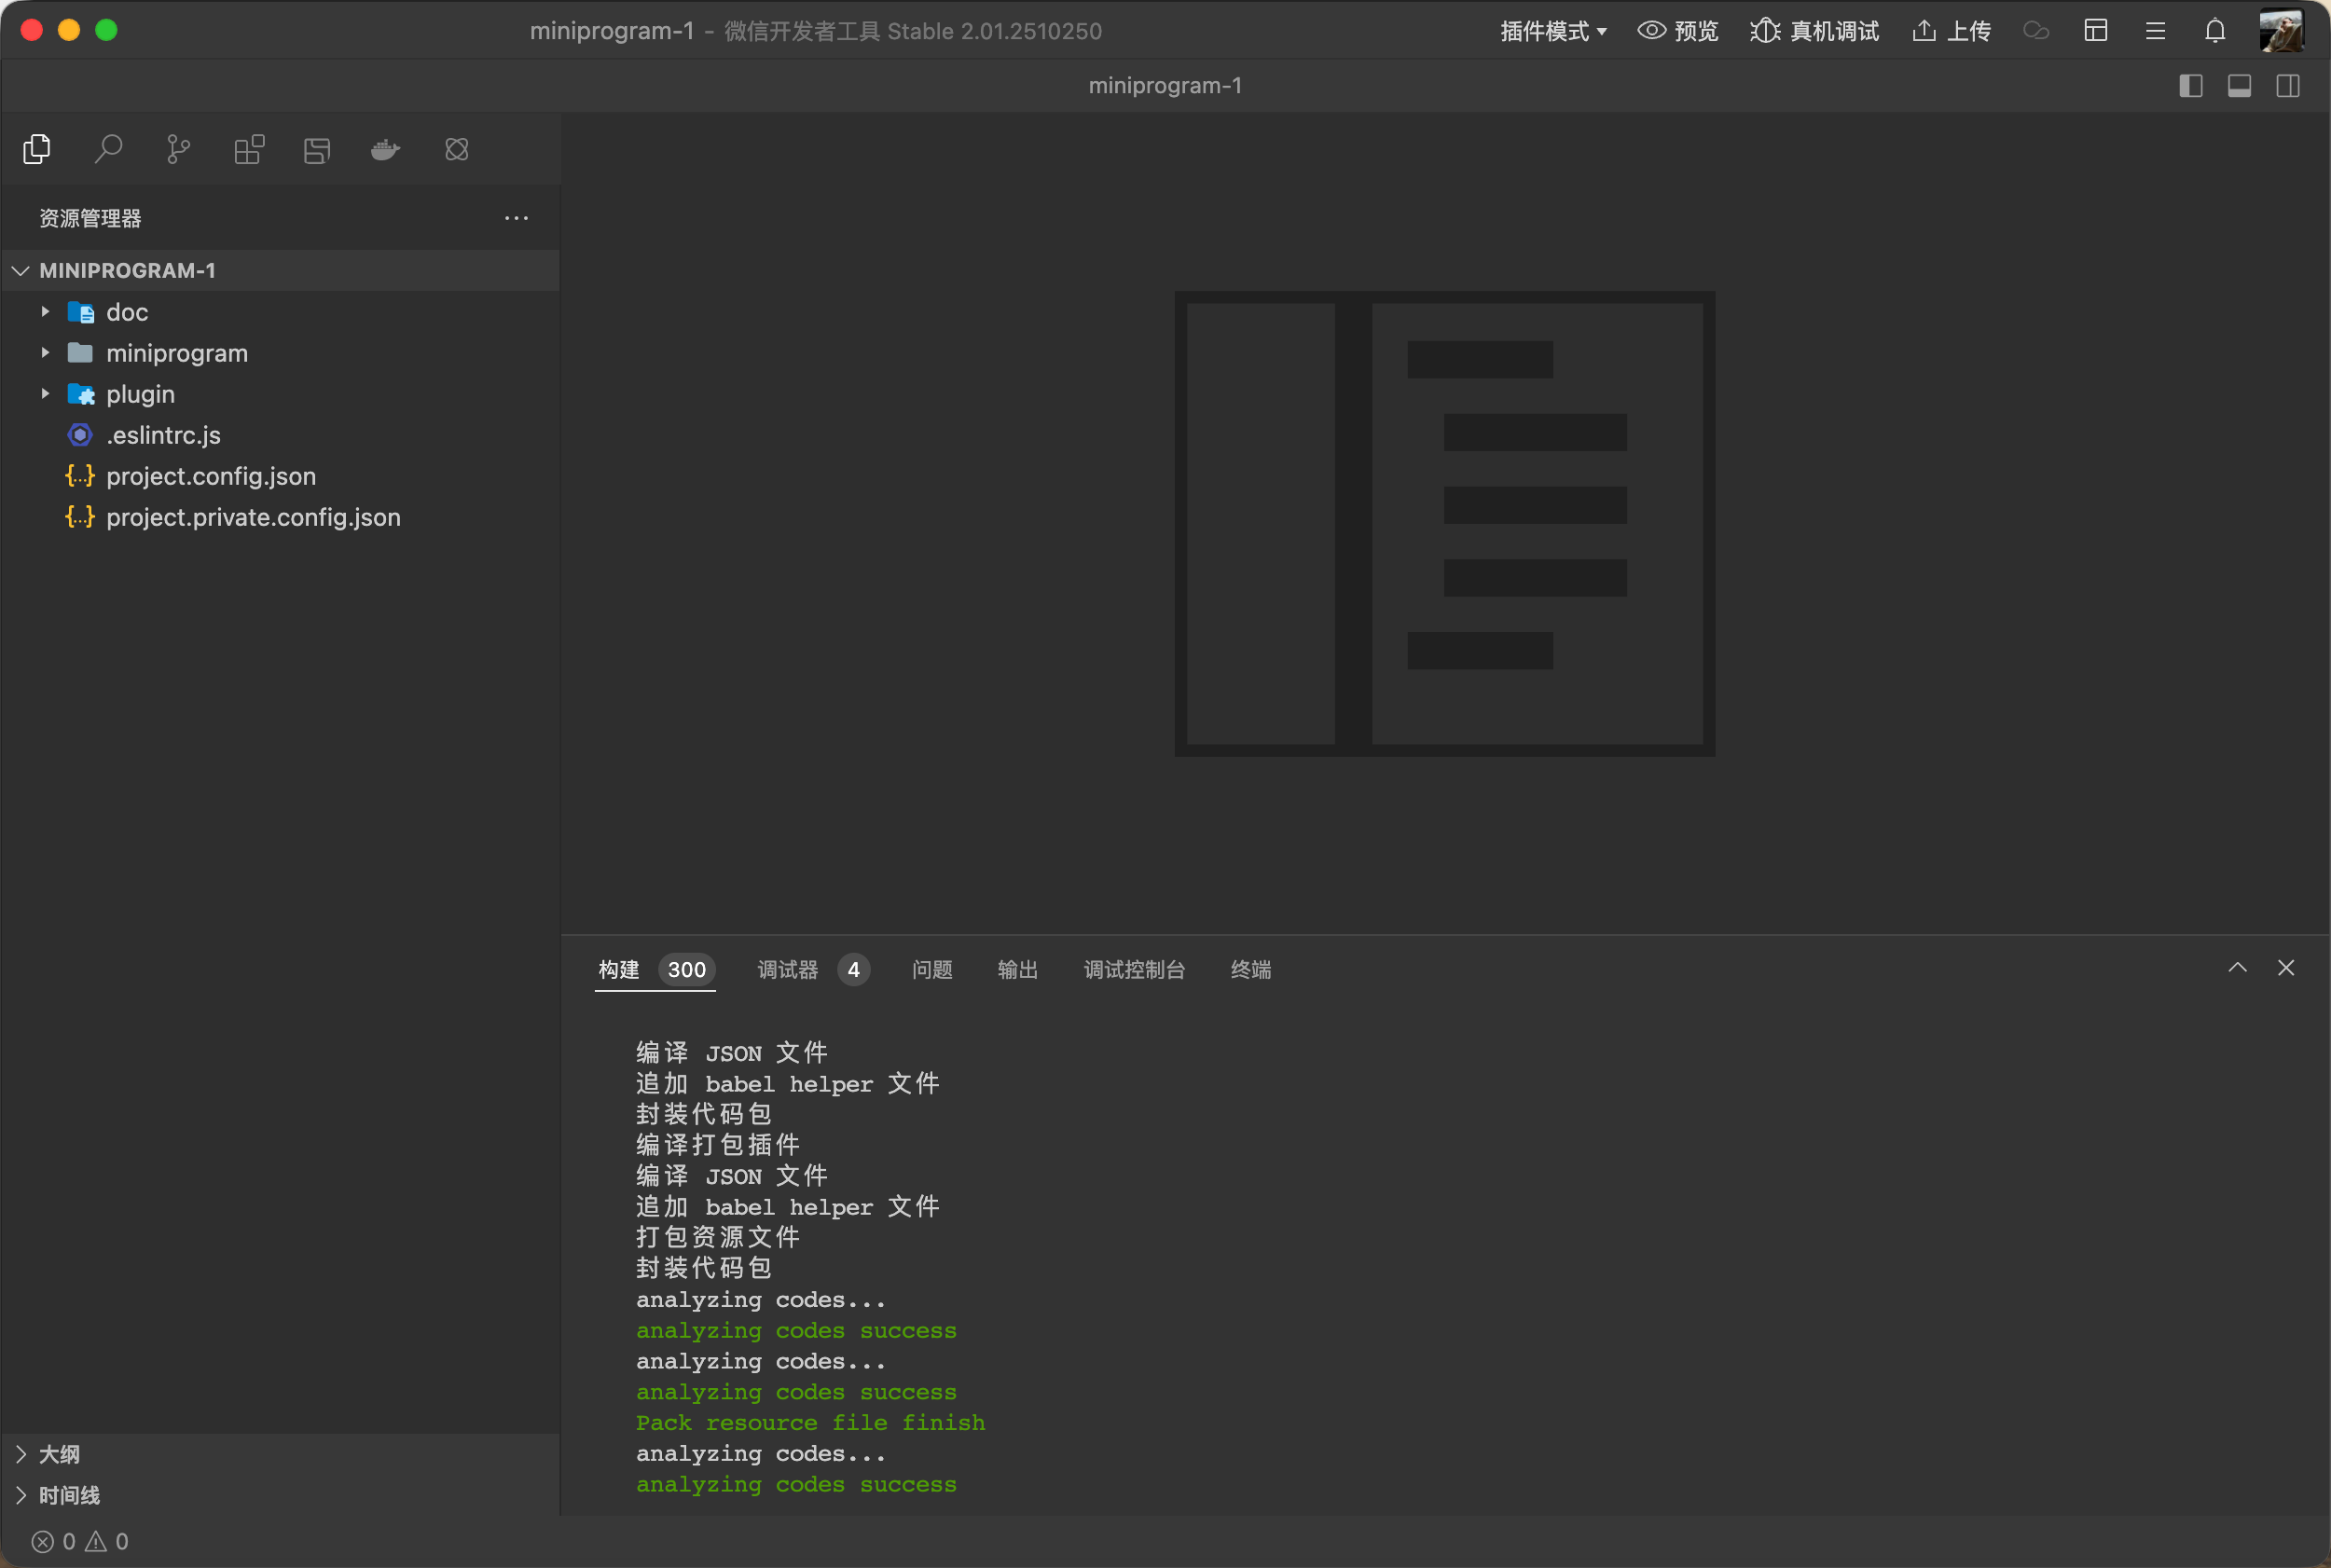Viewport: 2331px width, 1568px height.
Task: Open the Extensions icon in sidebar
Action: tap(249, 150)
